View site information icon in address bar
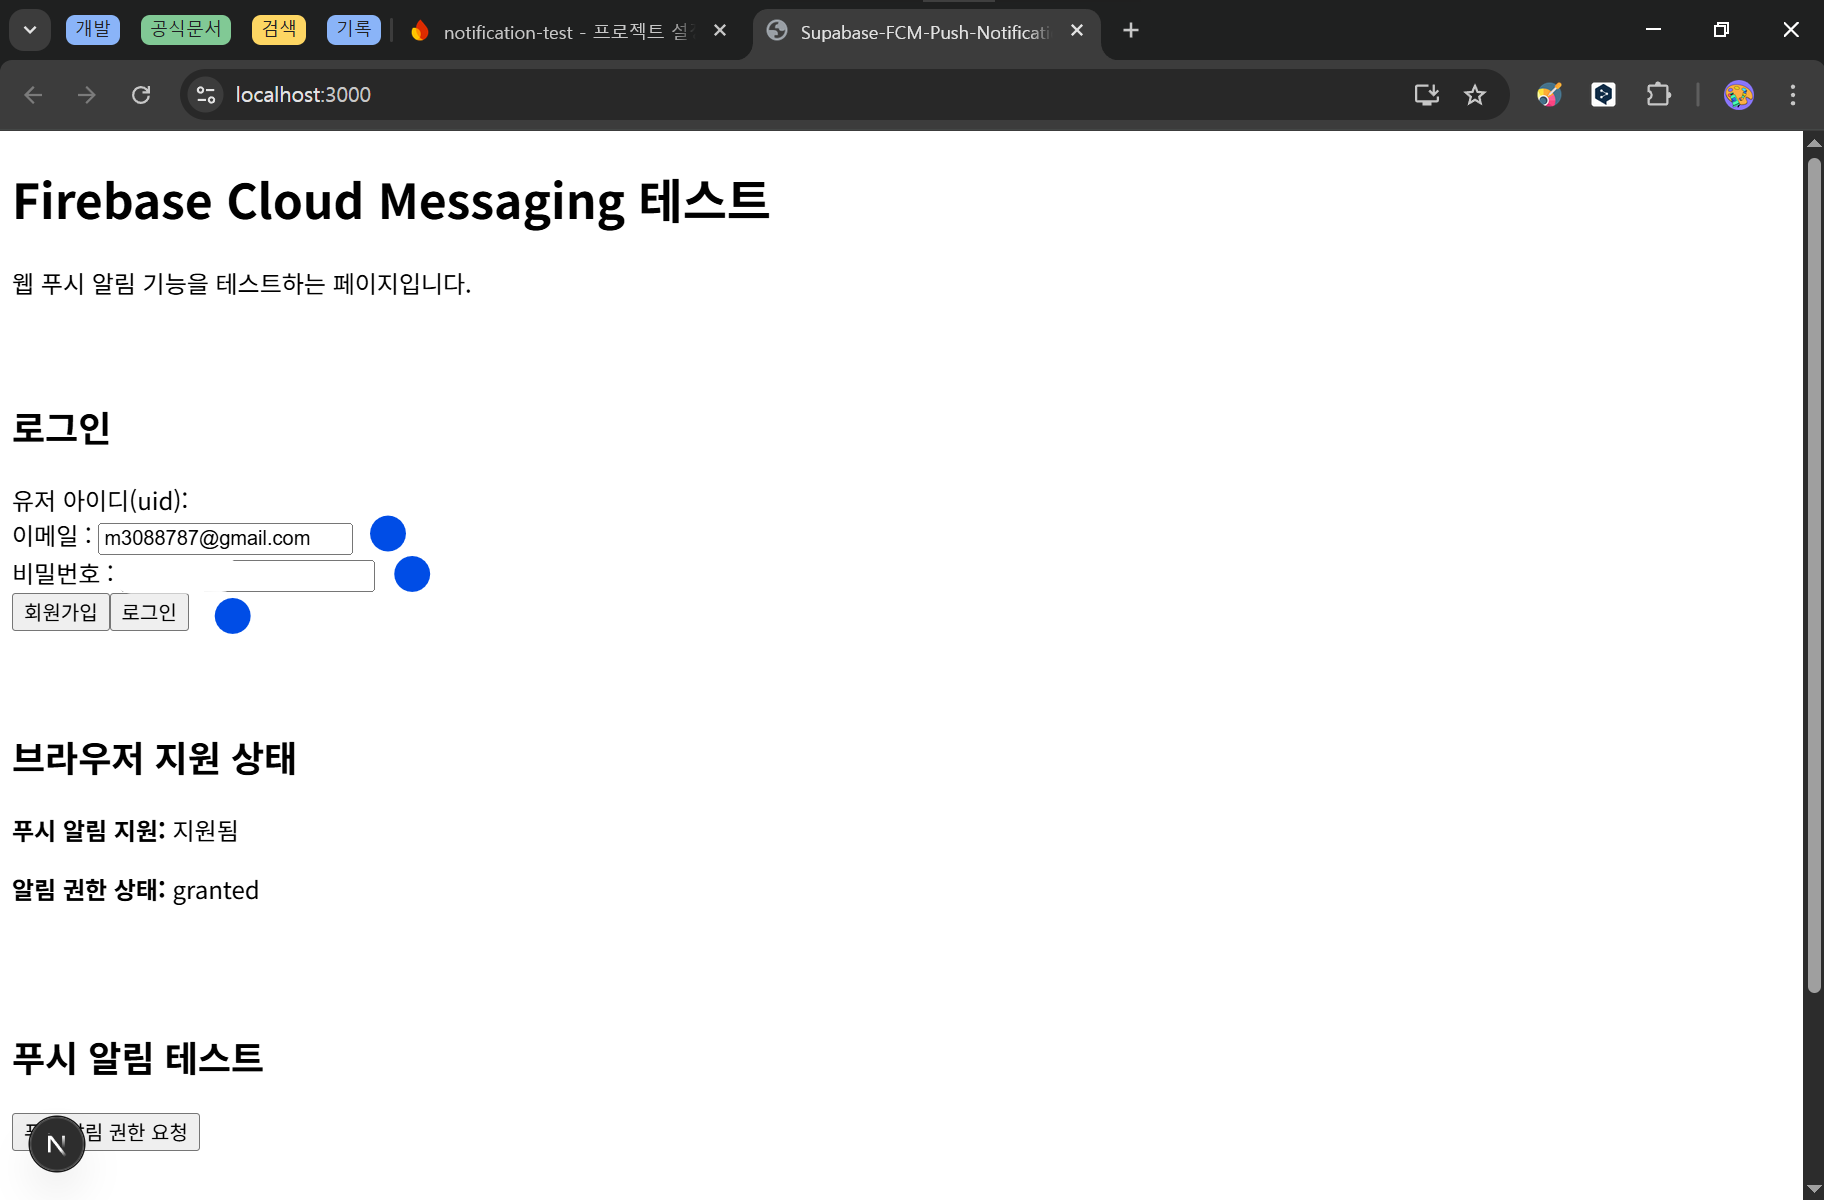This screenshot has width=1824, height=1200. click(x=206, y=94)
